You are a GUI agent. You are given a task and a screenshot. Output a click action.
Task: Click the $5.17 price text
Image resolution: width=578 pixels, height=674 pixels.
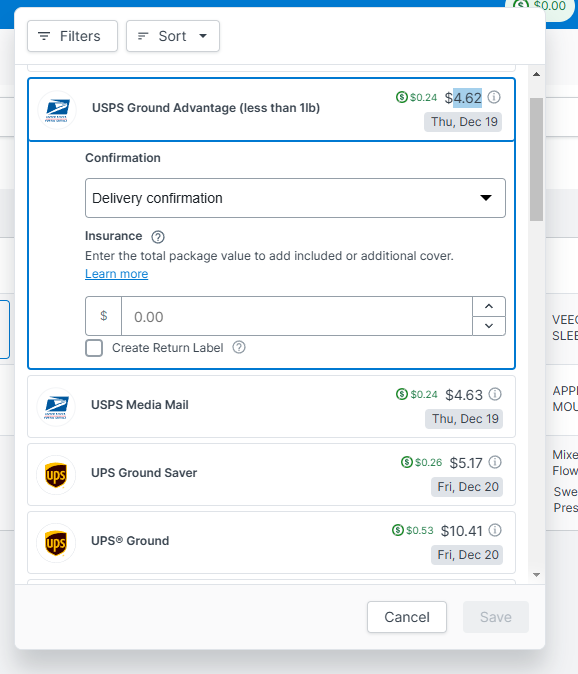click(x=466, y=463)
